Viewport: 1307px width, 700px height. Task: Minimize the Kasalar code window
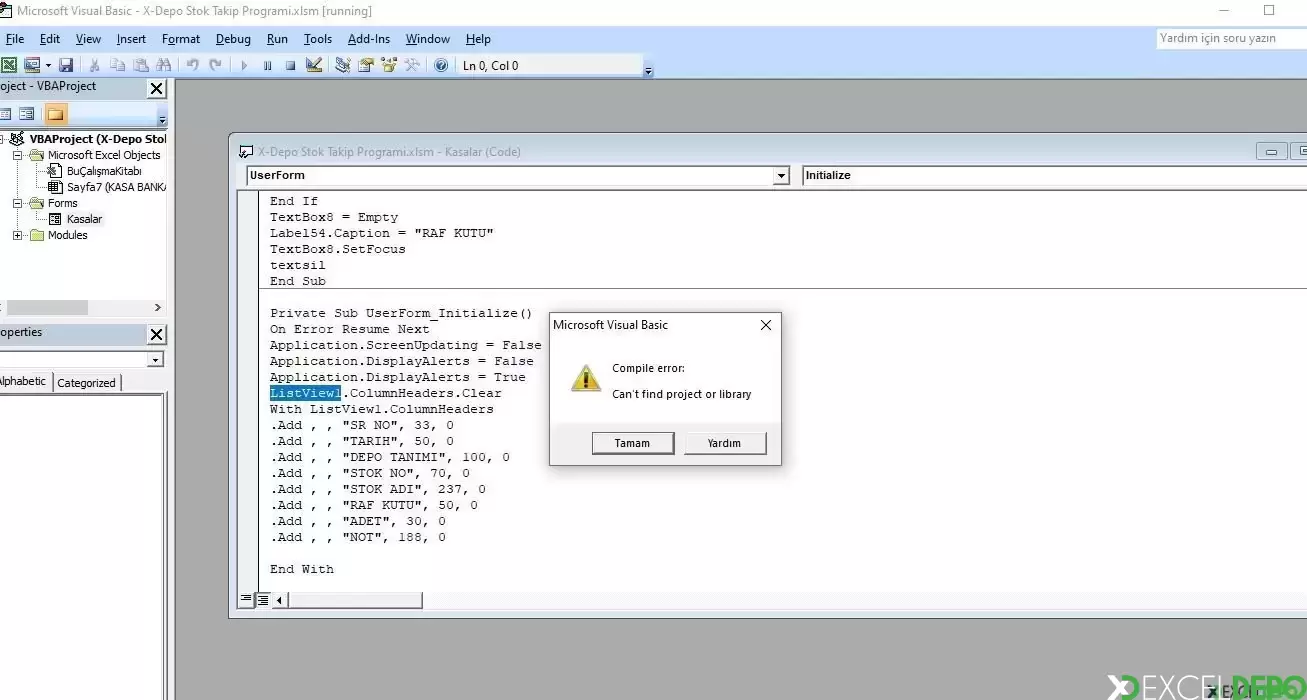click(1271, 152)
